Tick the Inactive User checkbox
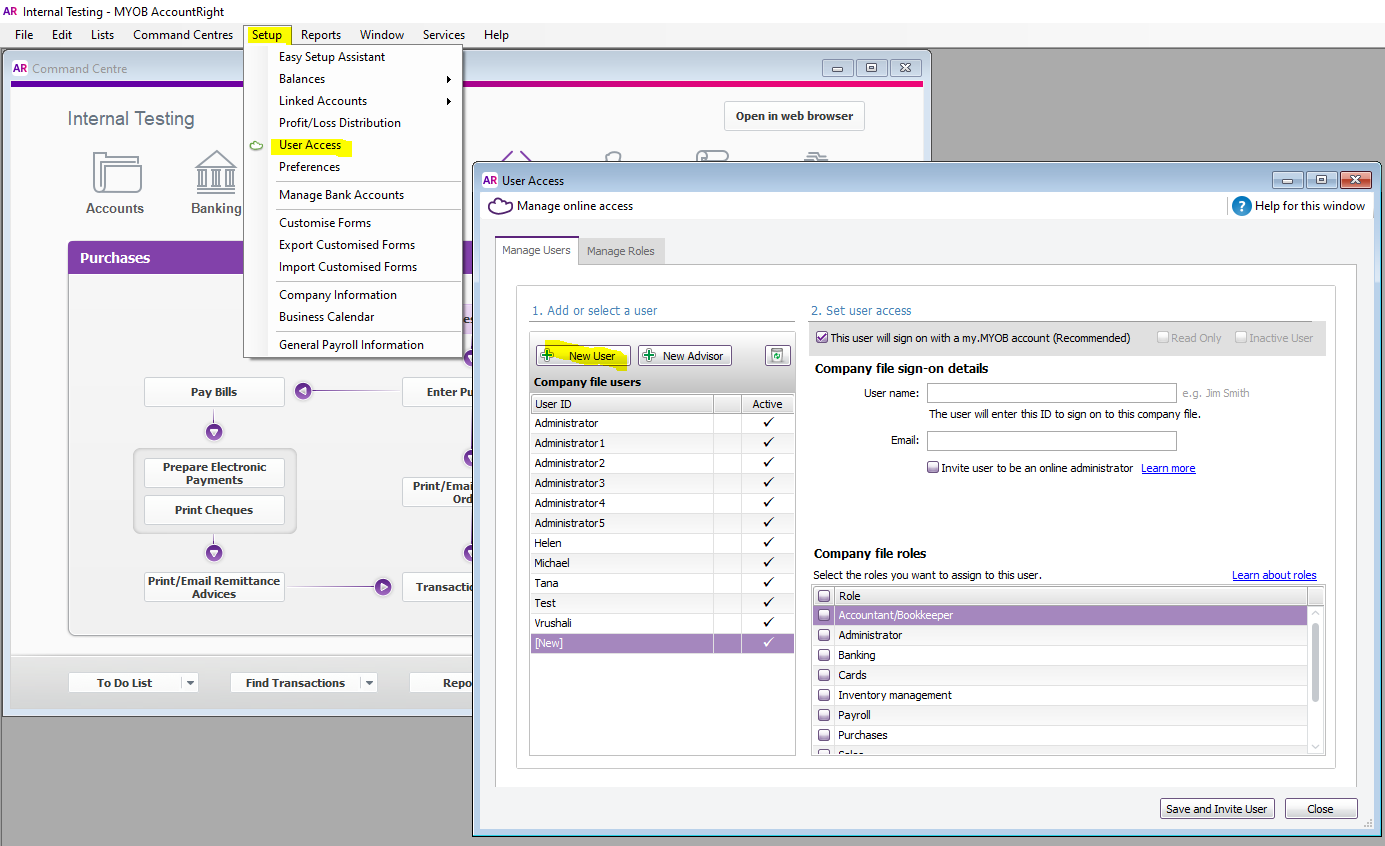 (x=1241, y=338)
